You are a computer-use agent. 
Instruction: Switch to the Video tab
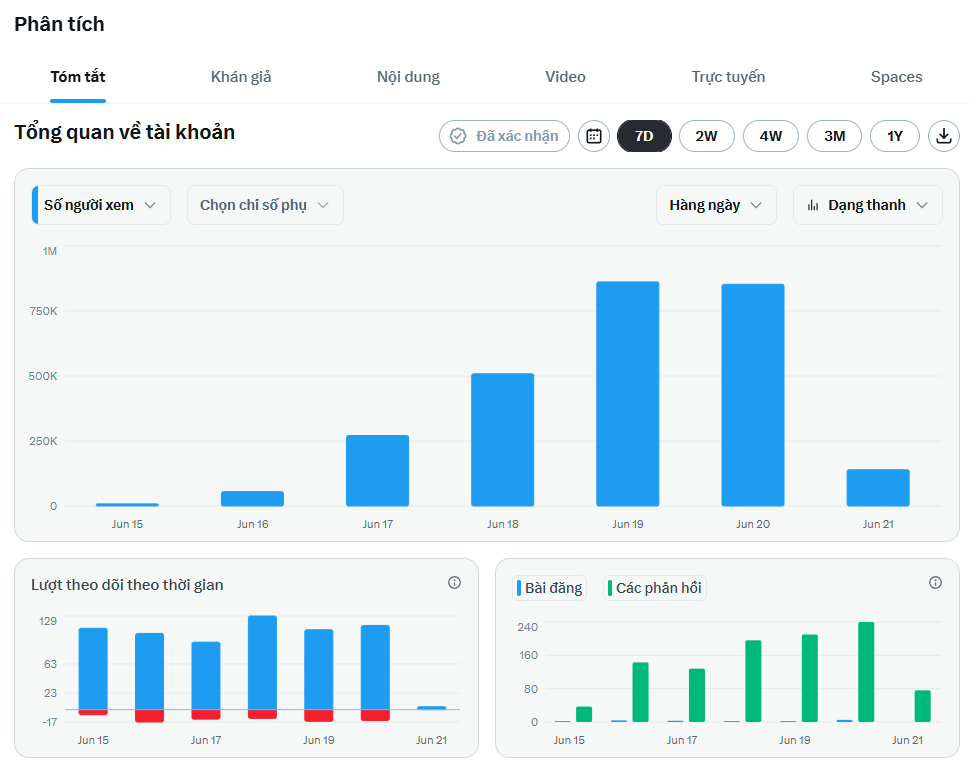point(565,77)
